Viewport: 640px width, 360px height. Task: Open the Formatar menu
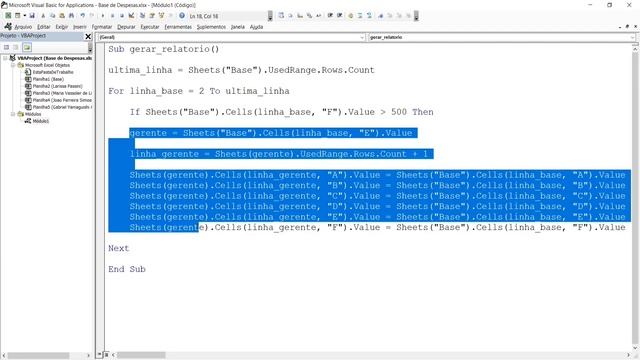102,27
